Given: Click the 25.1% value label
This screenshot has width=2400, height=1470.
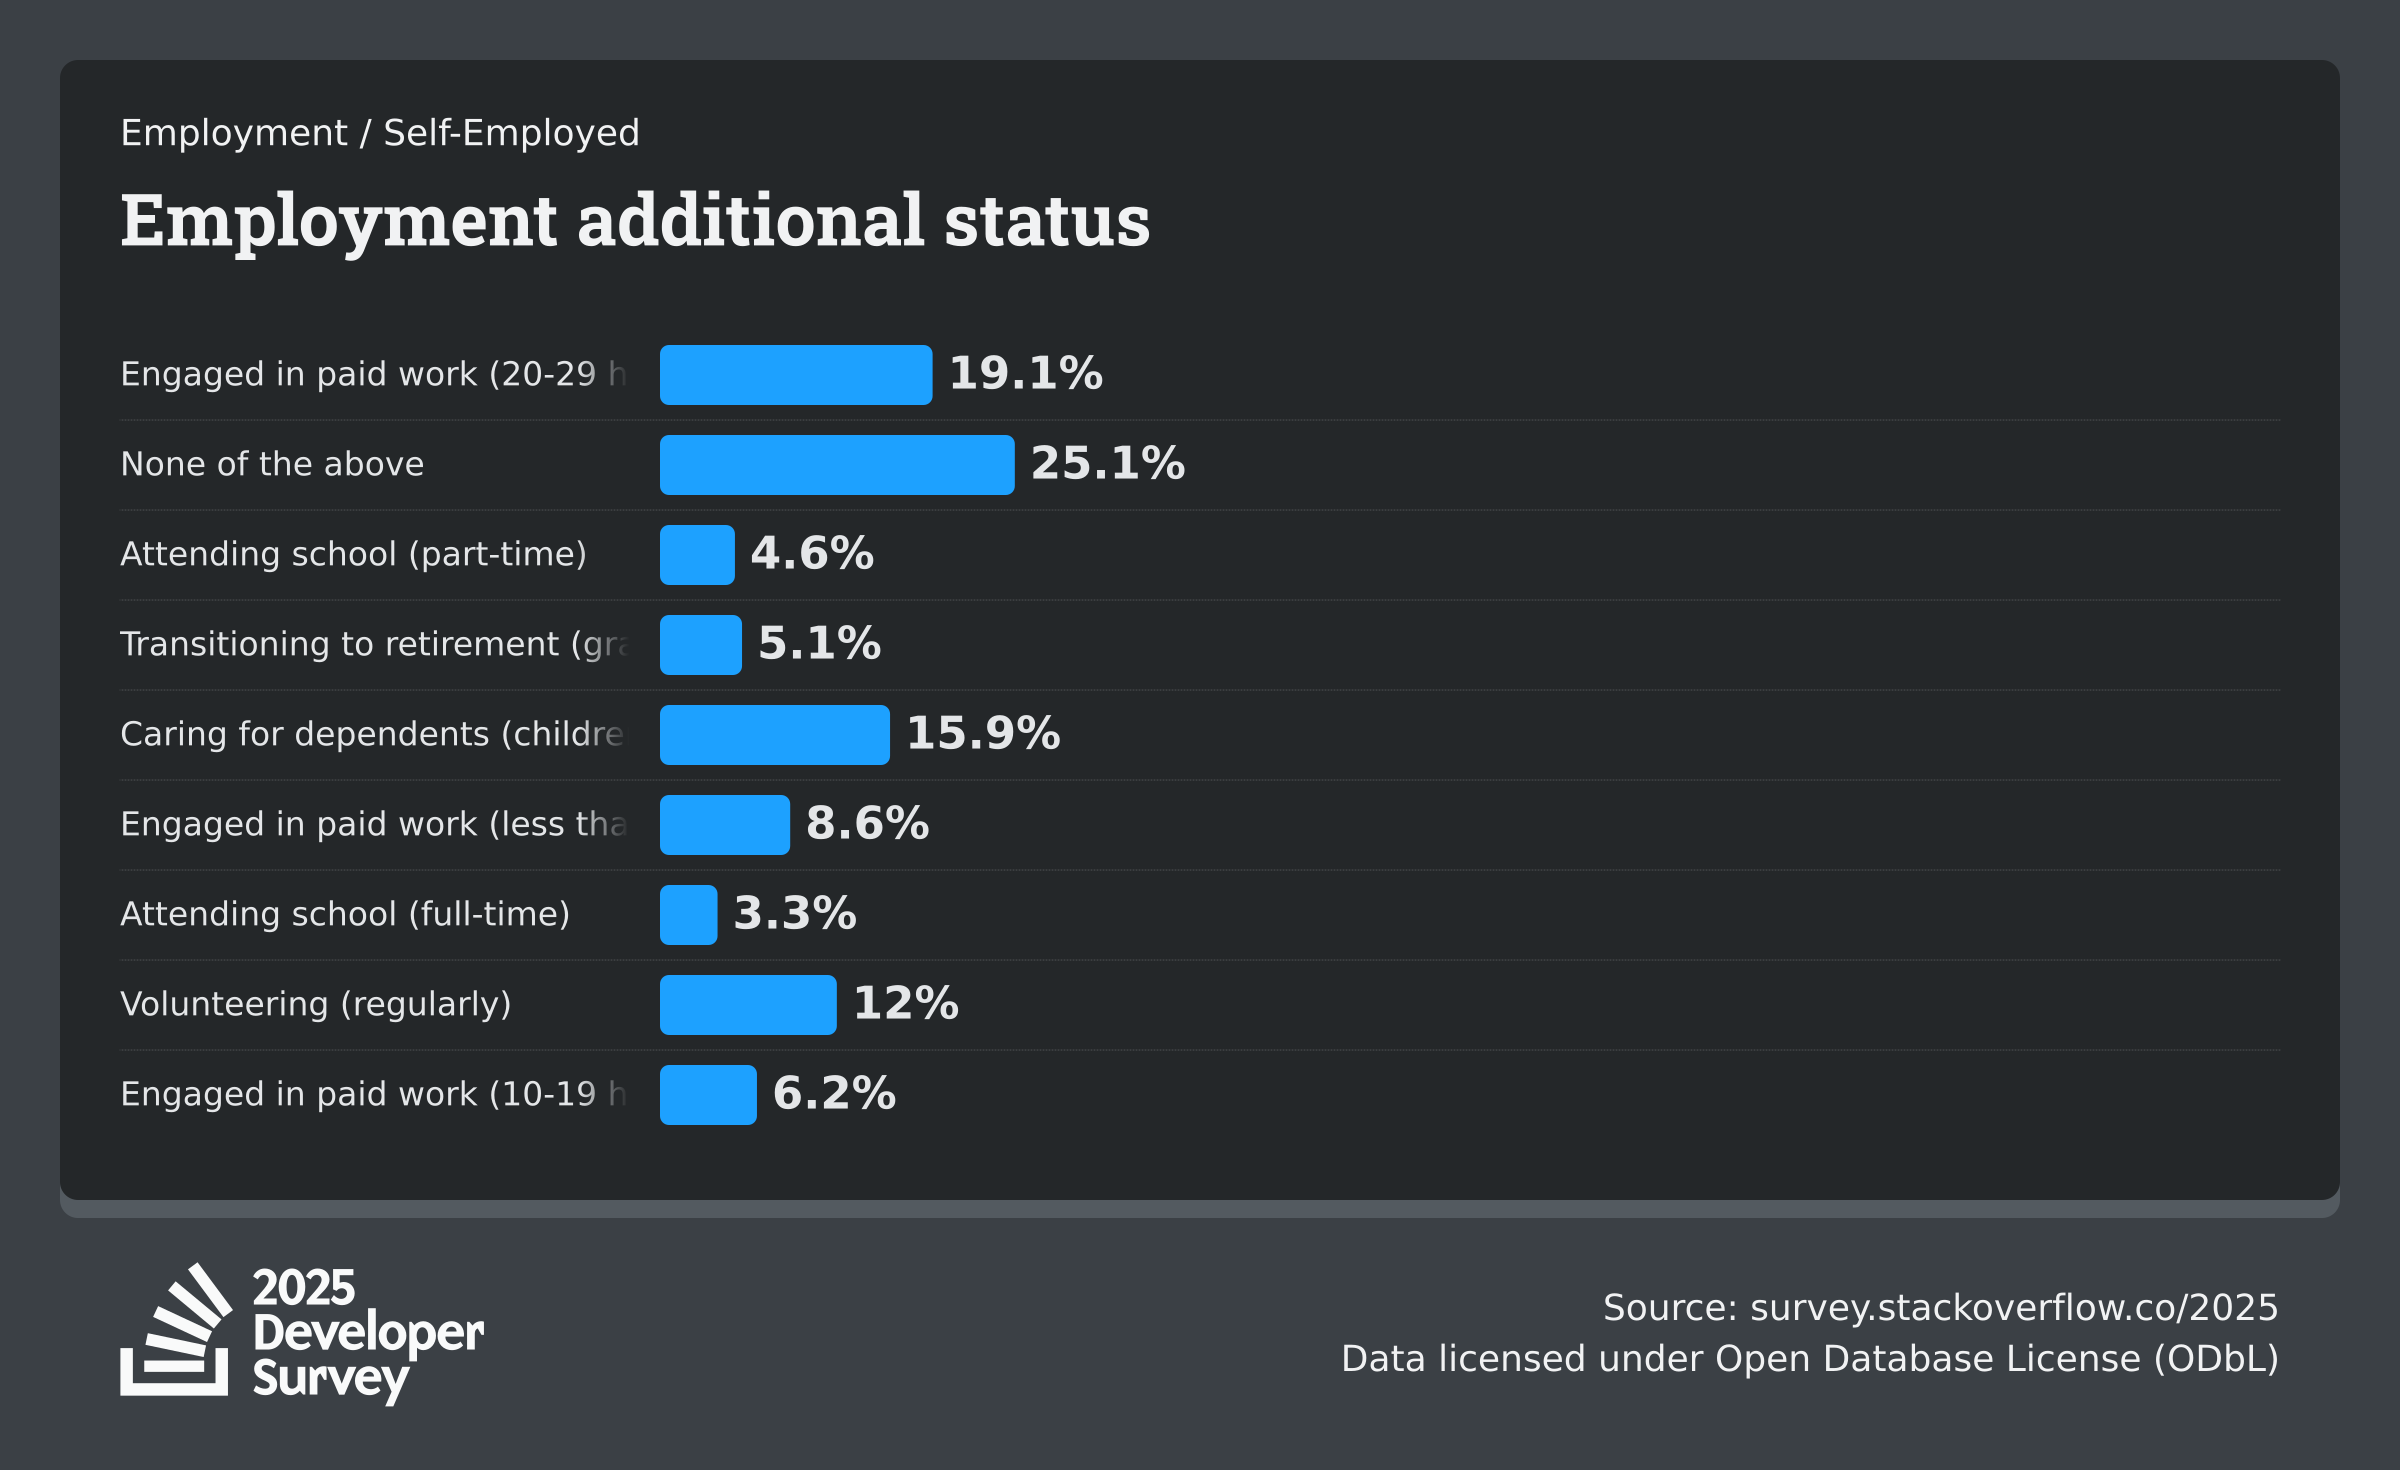Looking at the screenshot, I should 1108,464.
